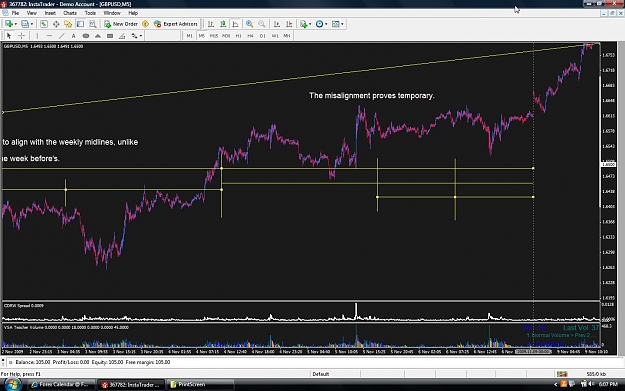Open the Data Window icon

56,24
